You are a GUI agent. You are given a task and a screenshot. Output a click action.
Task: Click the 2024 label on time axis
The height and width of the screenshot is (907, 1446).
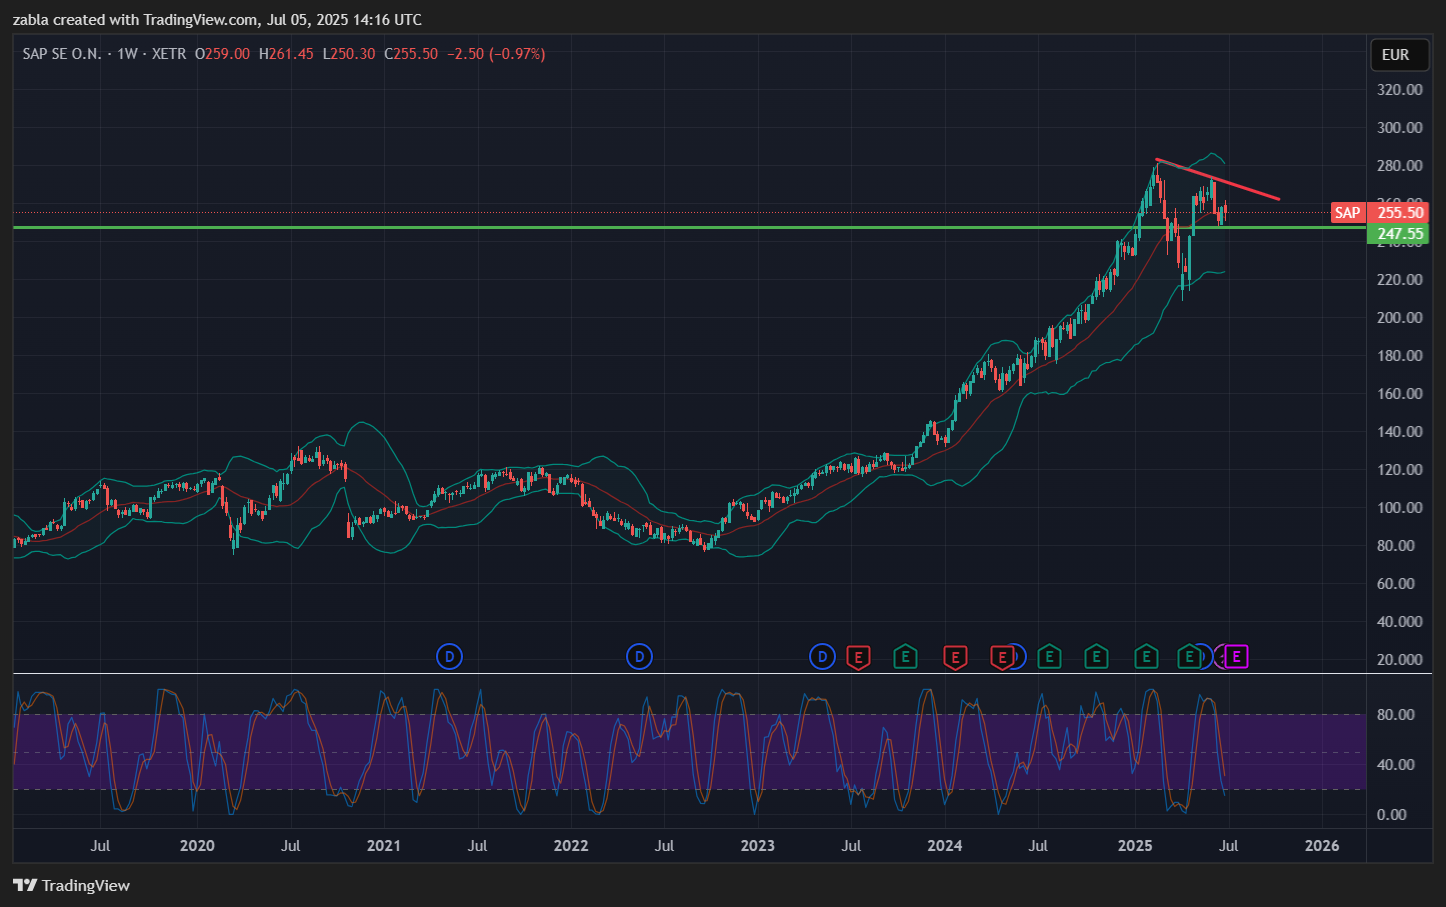[x=945, y=846]
